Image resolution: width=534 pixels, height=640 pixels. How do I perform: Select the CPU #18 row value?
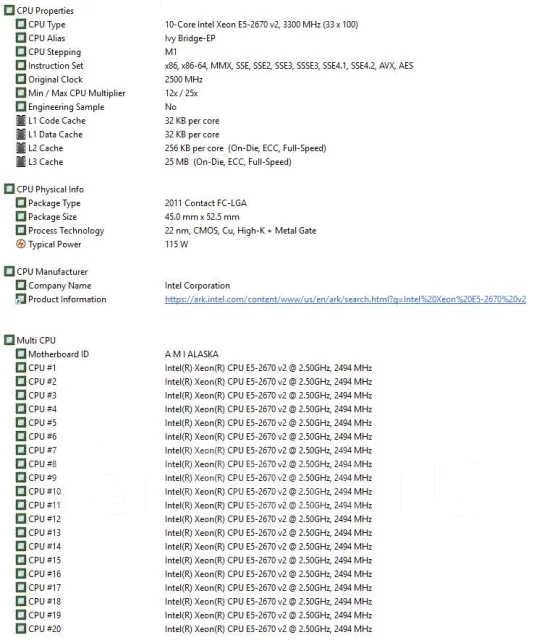[x=268, y=601]
